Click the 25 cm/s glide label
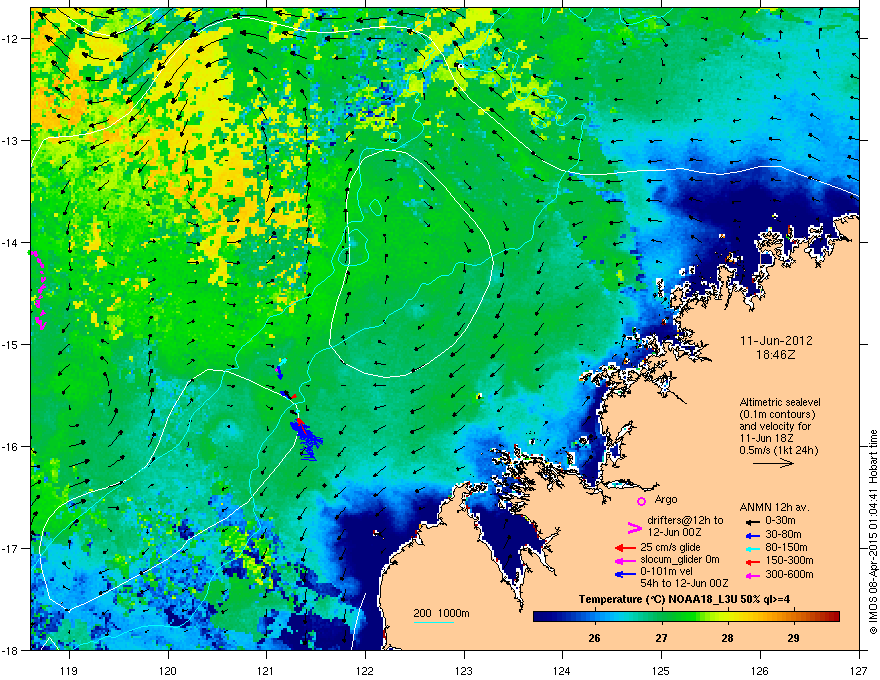880x680 pixels. (x=670, y=548)
